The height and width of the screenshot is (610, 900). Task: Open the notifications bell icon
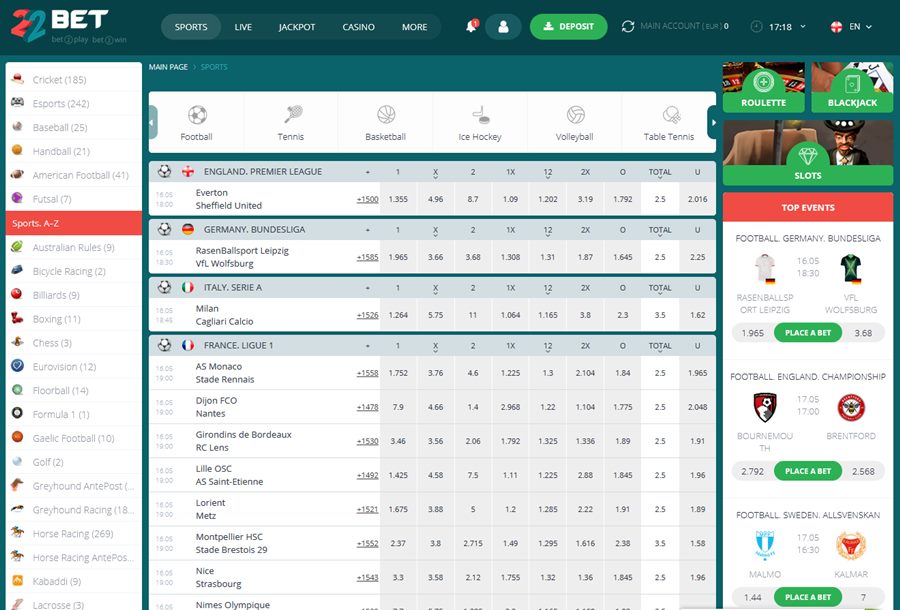pos(471,27)
